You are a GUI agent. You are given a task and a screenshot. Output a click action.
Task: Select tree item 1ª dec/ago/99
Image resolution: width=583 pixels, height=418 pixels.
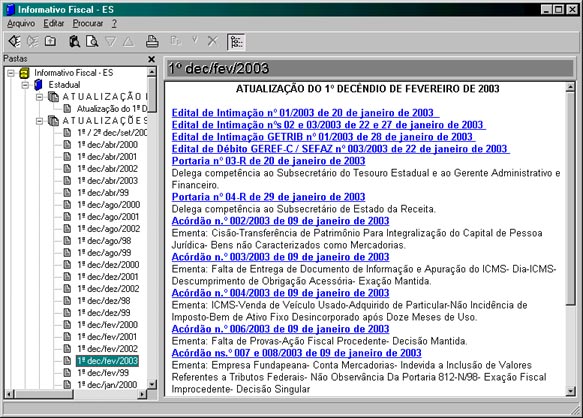pos(104,253)
